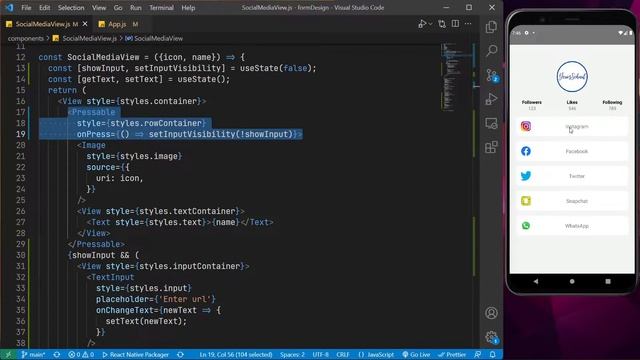Open Run and Debug panel
This screenshot has height=360, width=640.
[x=491, y=99]
